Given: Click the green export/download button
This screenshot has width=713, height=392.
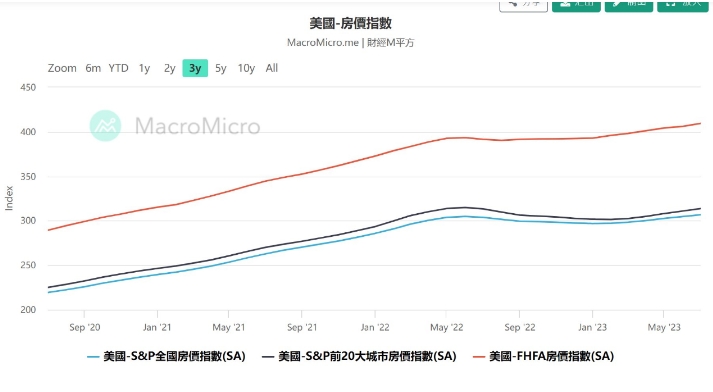Looking at the screenshot, I should pyautogui.click(x=576, y=5).
